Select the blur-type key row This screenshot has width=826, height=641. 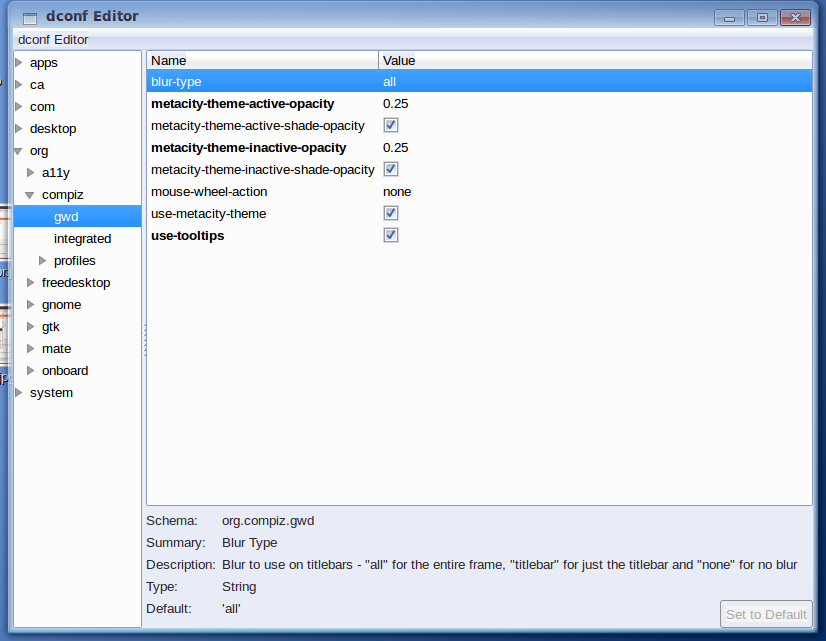click(260, 81)
